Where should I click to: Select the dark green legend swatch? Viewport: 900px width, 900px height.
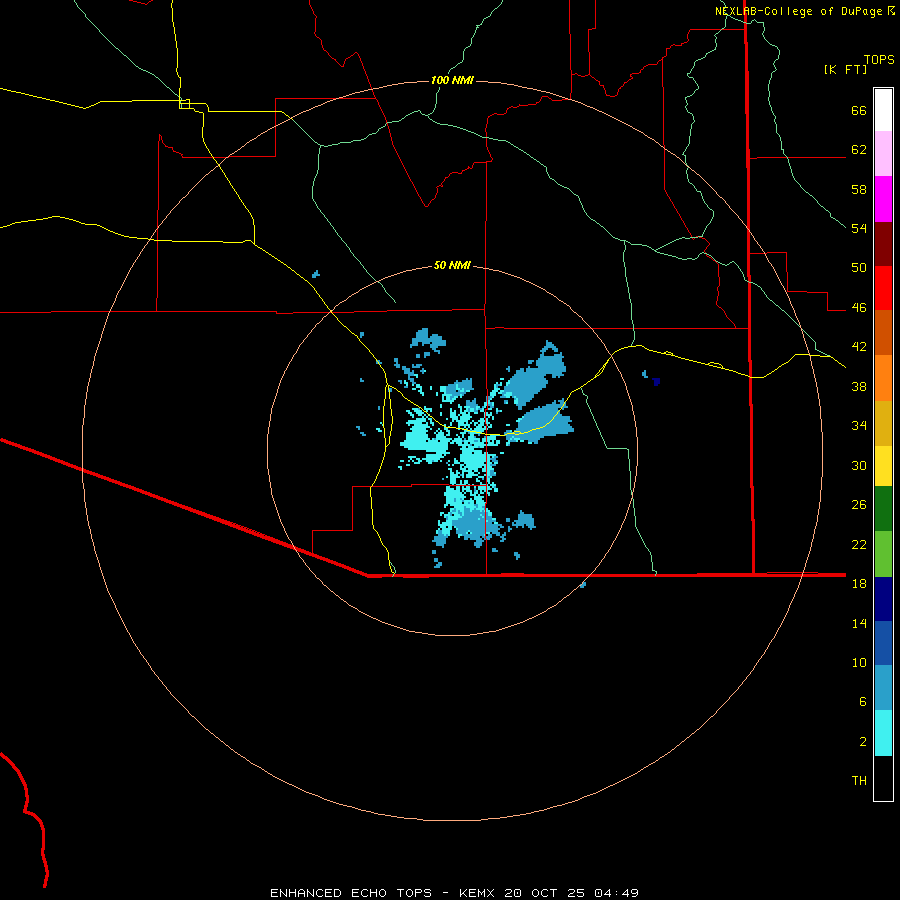point(883,509)
